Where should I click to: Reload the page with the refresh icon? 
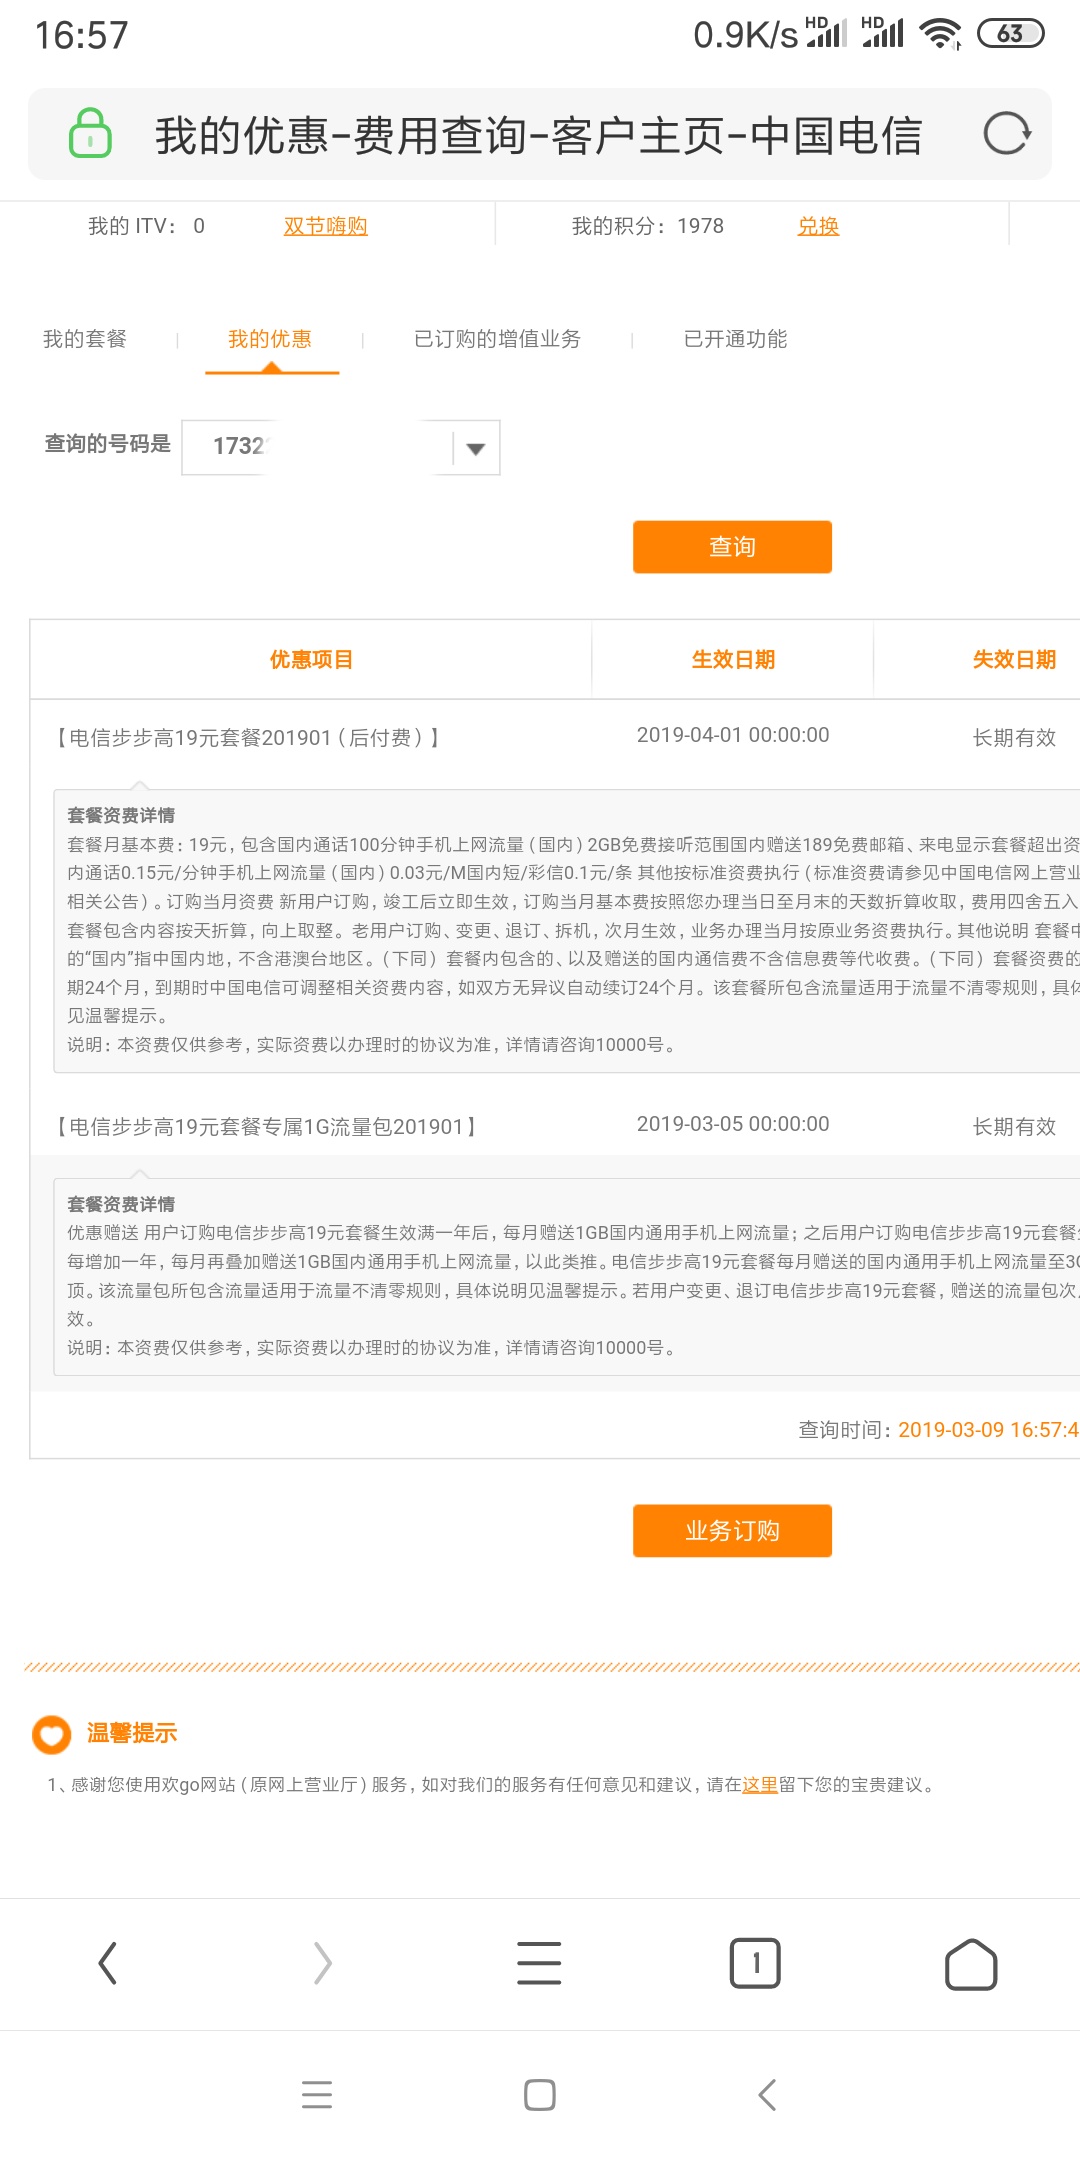[x=1006, y=133]
